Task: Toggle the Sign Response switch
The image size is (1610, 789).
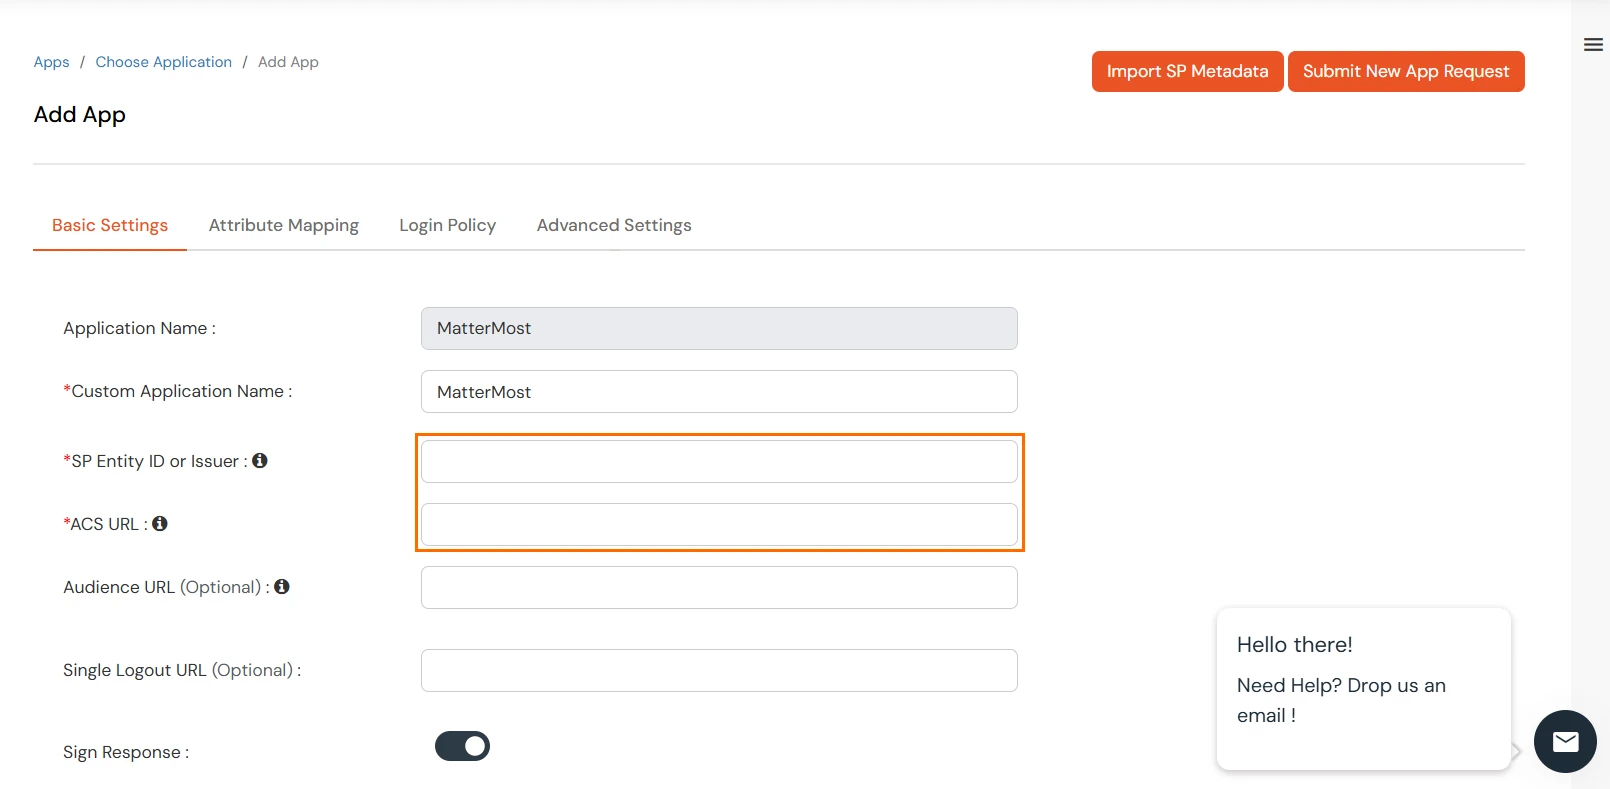Action: click(x=462, y=746)
